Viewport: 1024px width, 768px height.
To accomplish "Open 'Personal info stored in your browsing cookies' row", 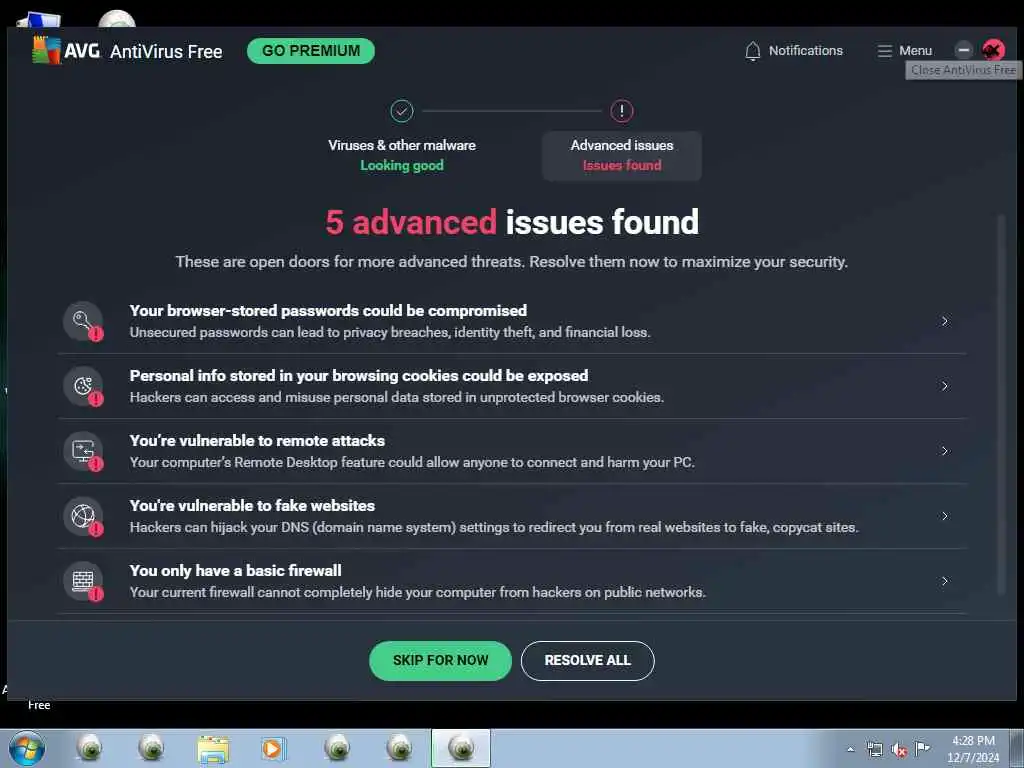I will 512,386.
